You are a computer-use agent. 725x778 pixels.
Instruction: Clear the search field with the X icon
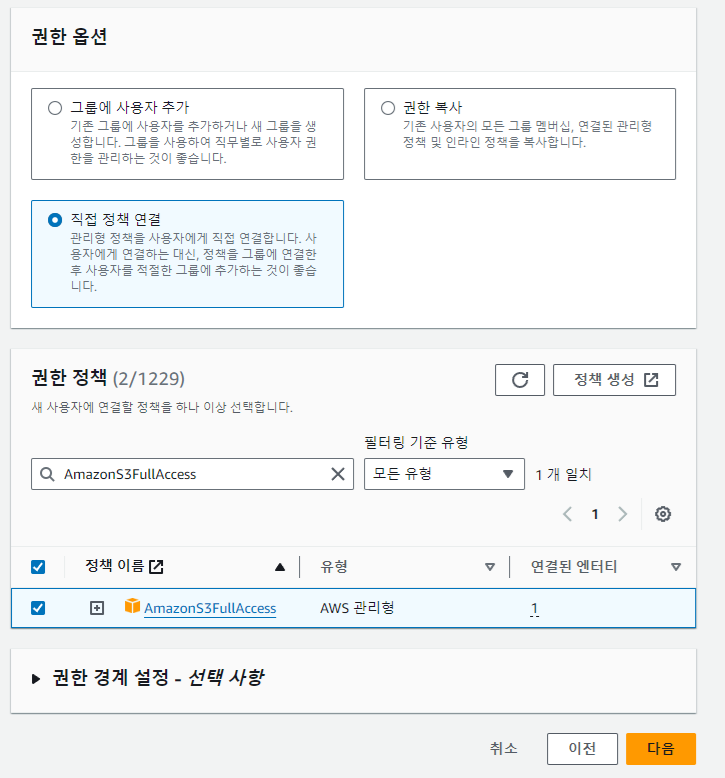pos(338,474)
